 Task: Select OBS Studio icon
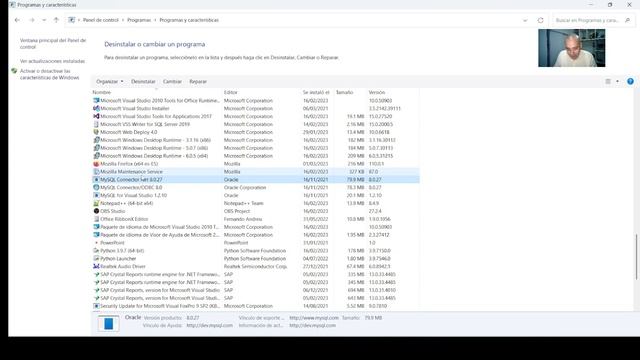pos(96,211)
